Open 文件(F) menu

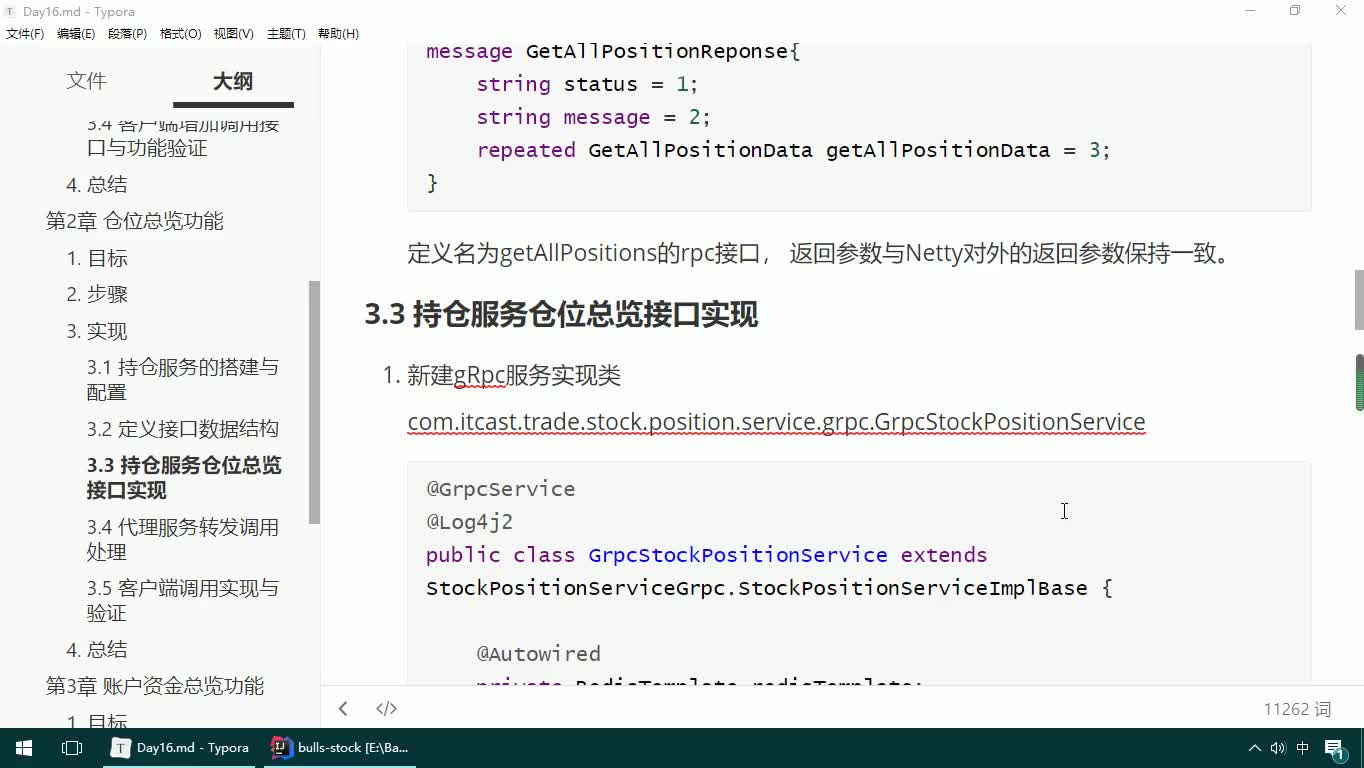[25, 34]
